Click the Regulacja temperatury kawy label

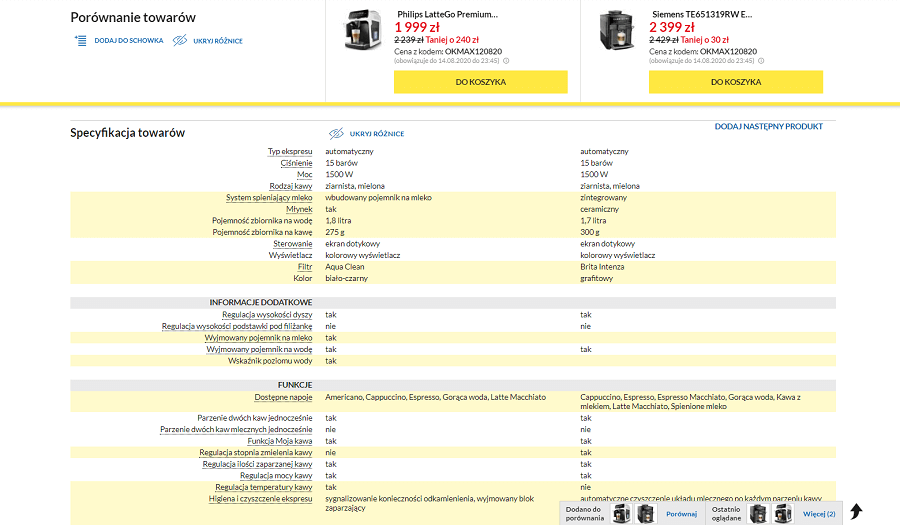click(264, 487)
